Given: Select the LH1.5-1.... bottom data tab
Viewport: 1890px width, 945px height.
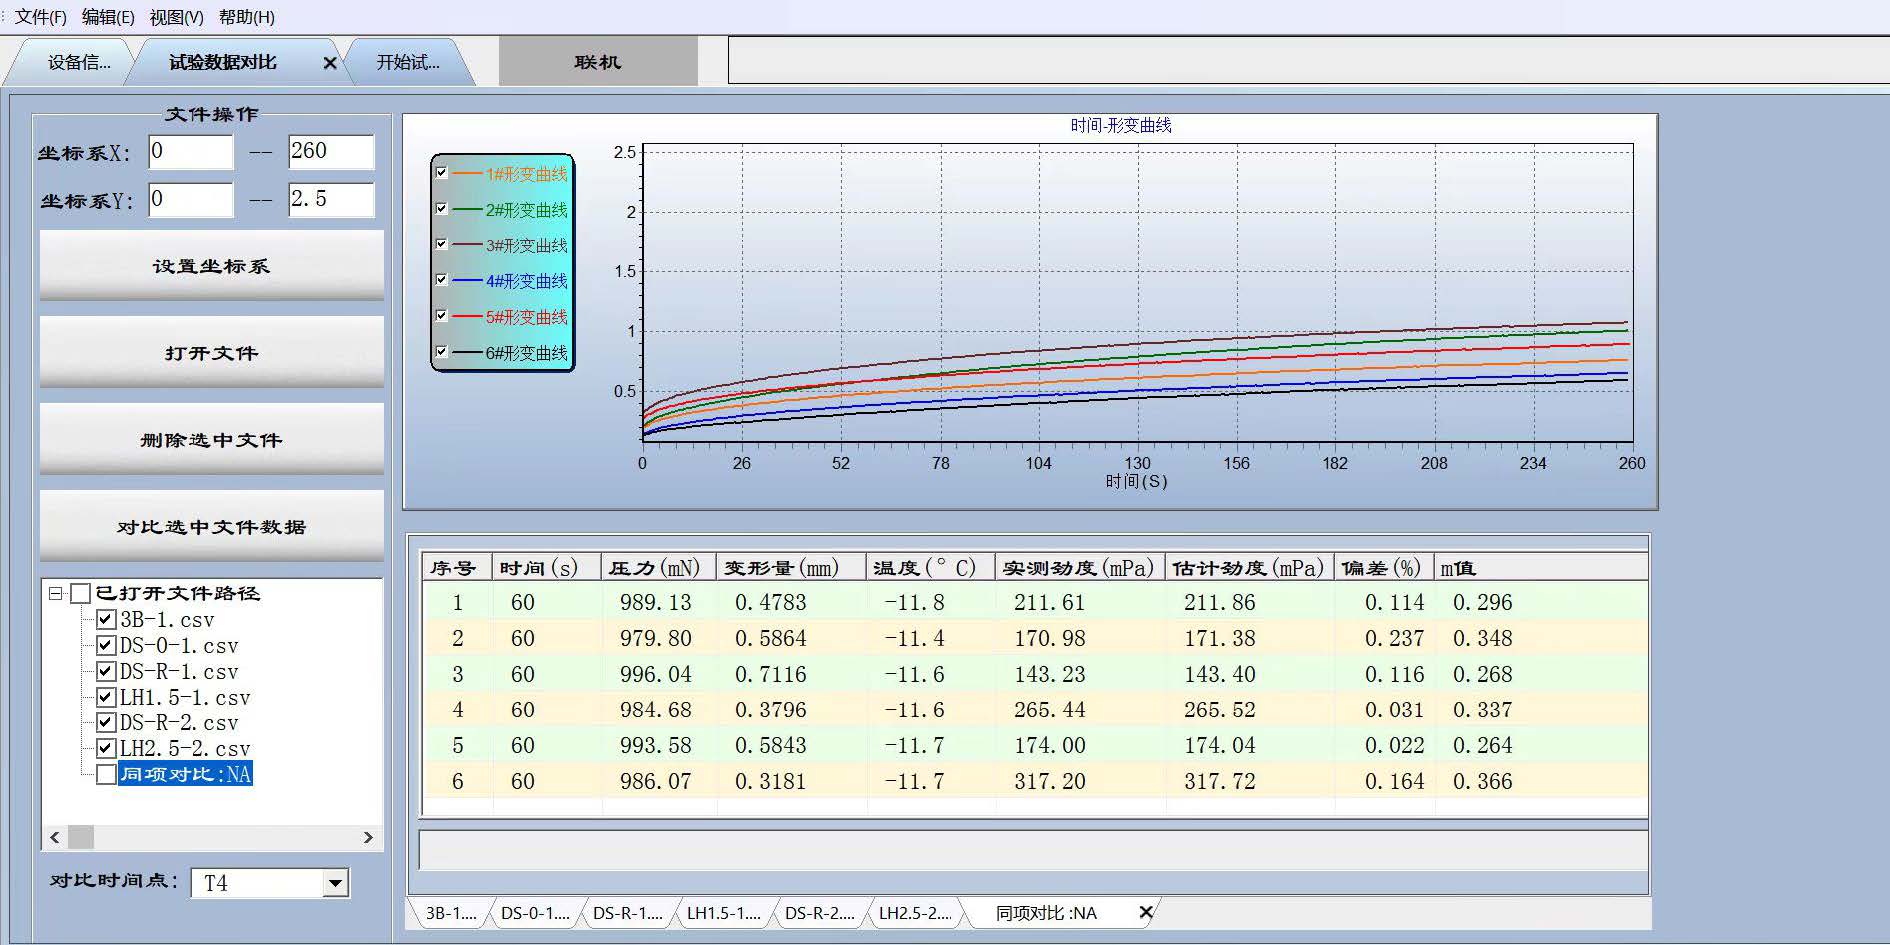Looking at the screenshot, I should (723, 913).
